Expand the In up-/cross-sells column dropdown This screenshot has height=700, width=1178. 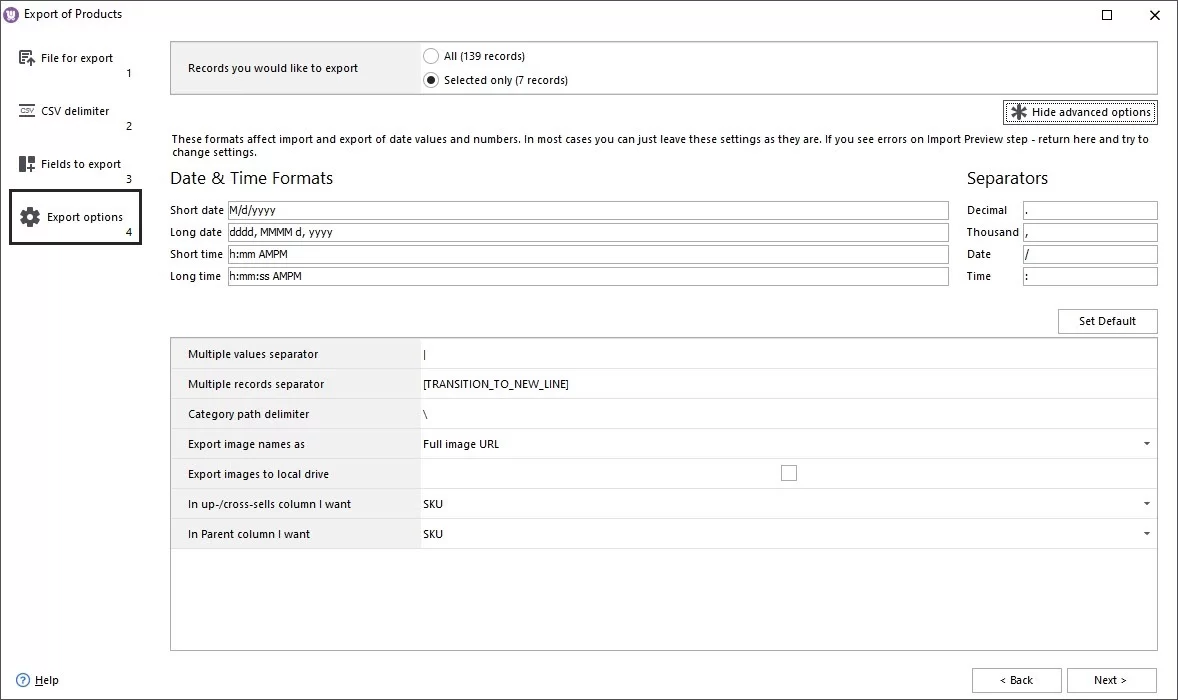(1146, 503)
